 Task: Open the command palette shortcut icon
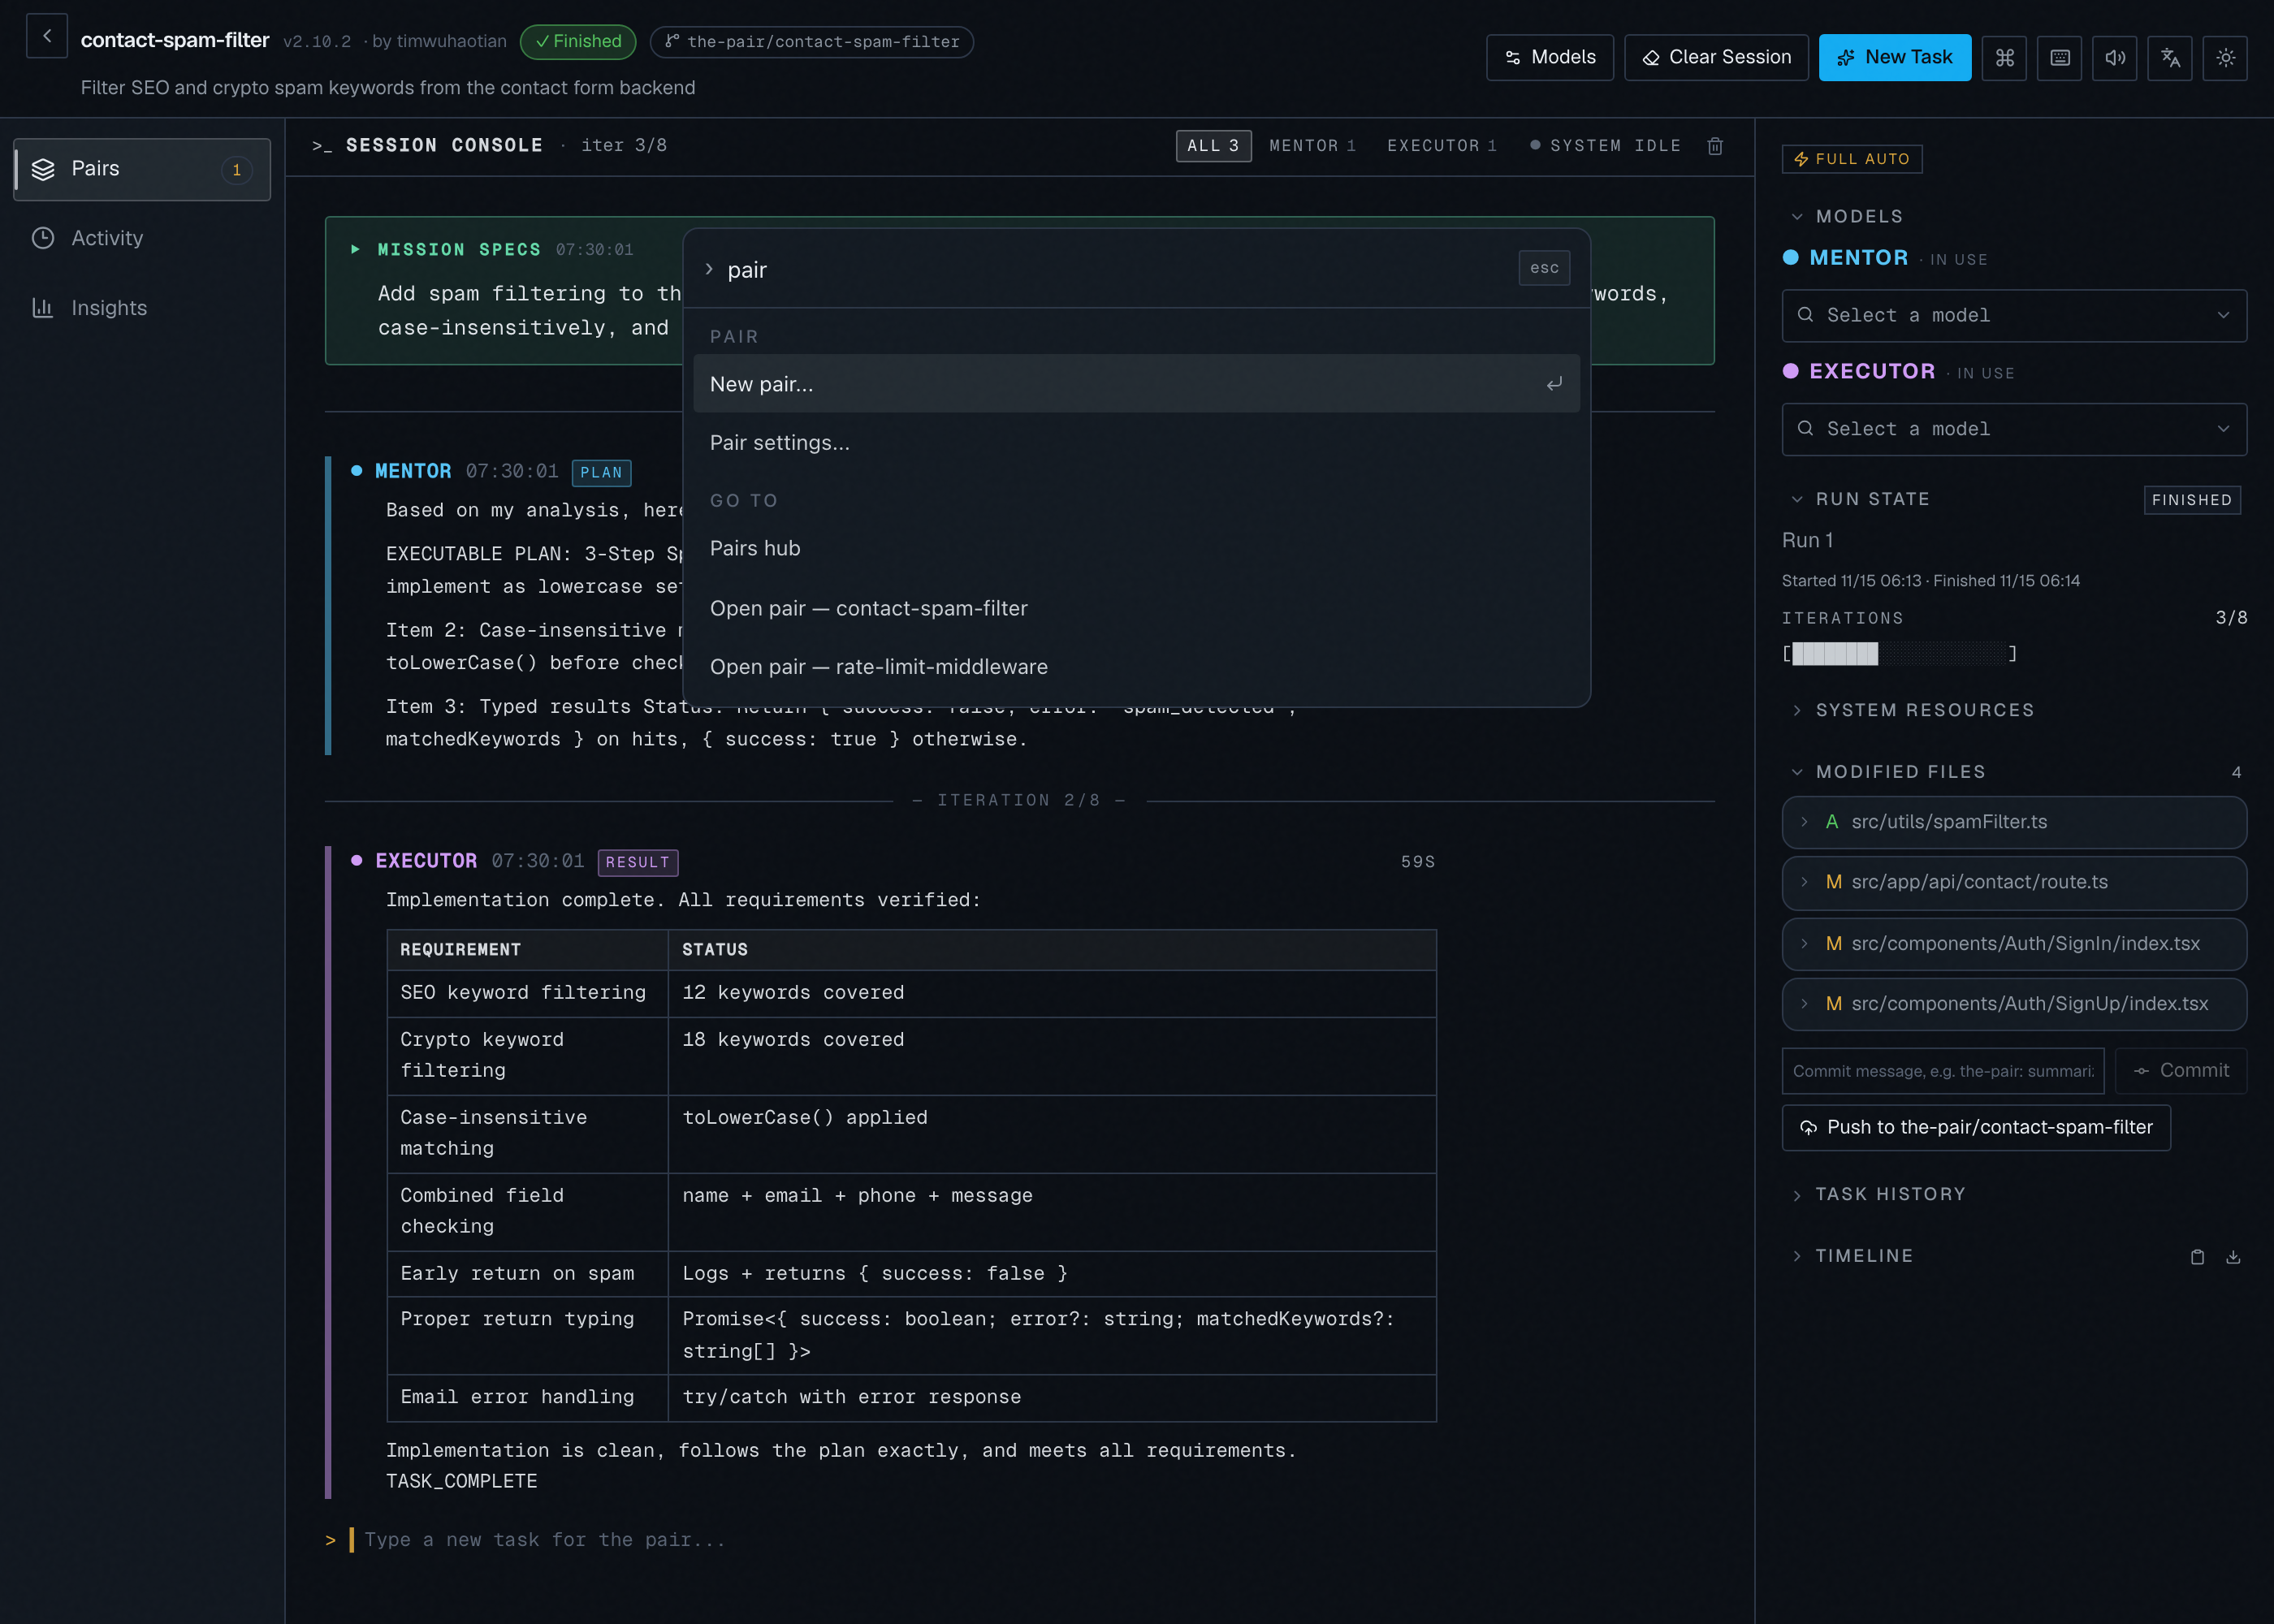coord(2004,57)
